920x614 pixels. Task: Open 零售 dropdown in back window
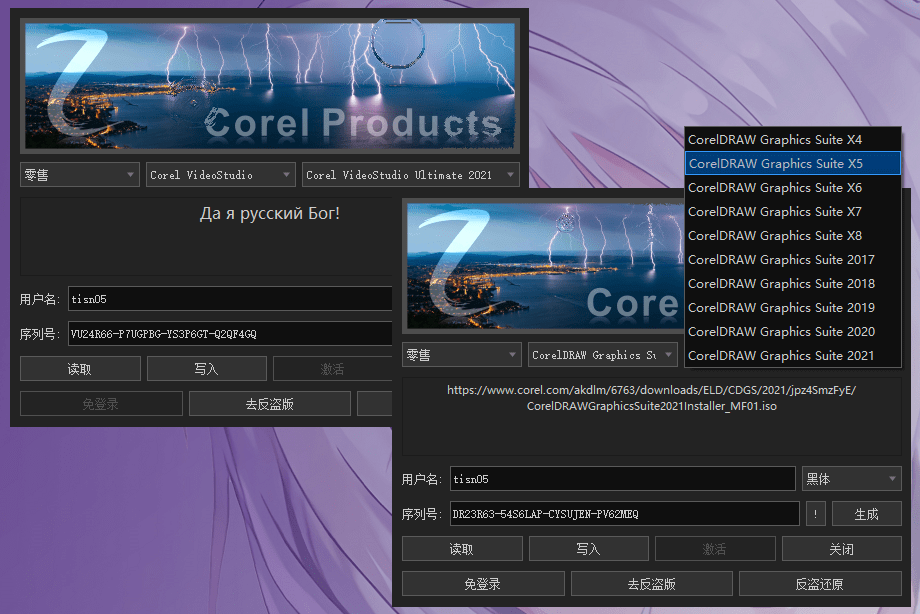coord(80,175)
